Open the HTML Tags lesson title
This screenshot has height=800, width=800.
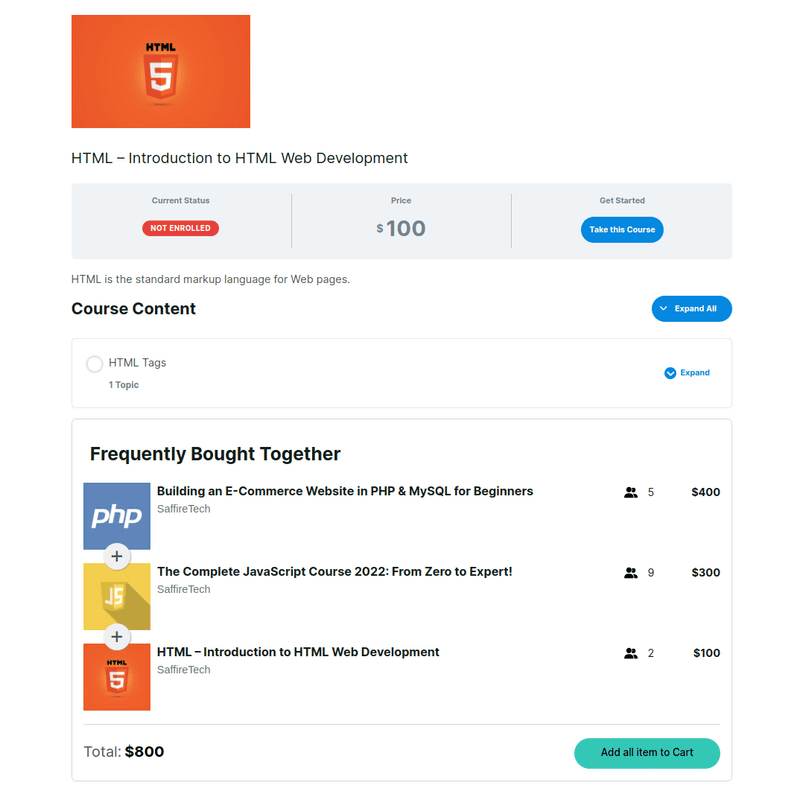(x=137, y=363)
